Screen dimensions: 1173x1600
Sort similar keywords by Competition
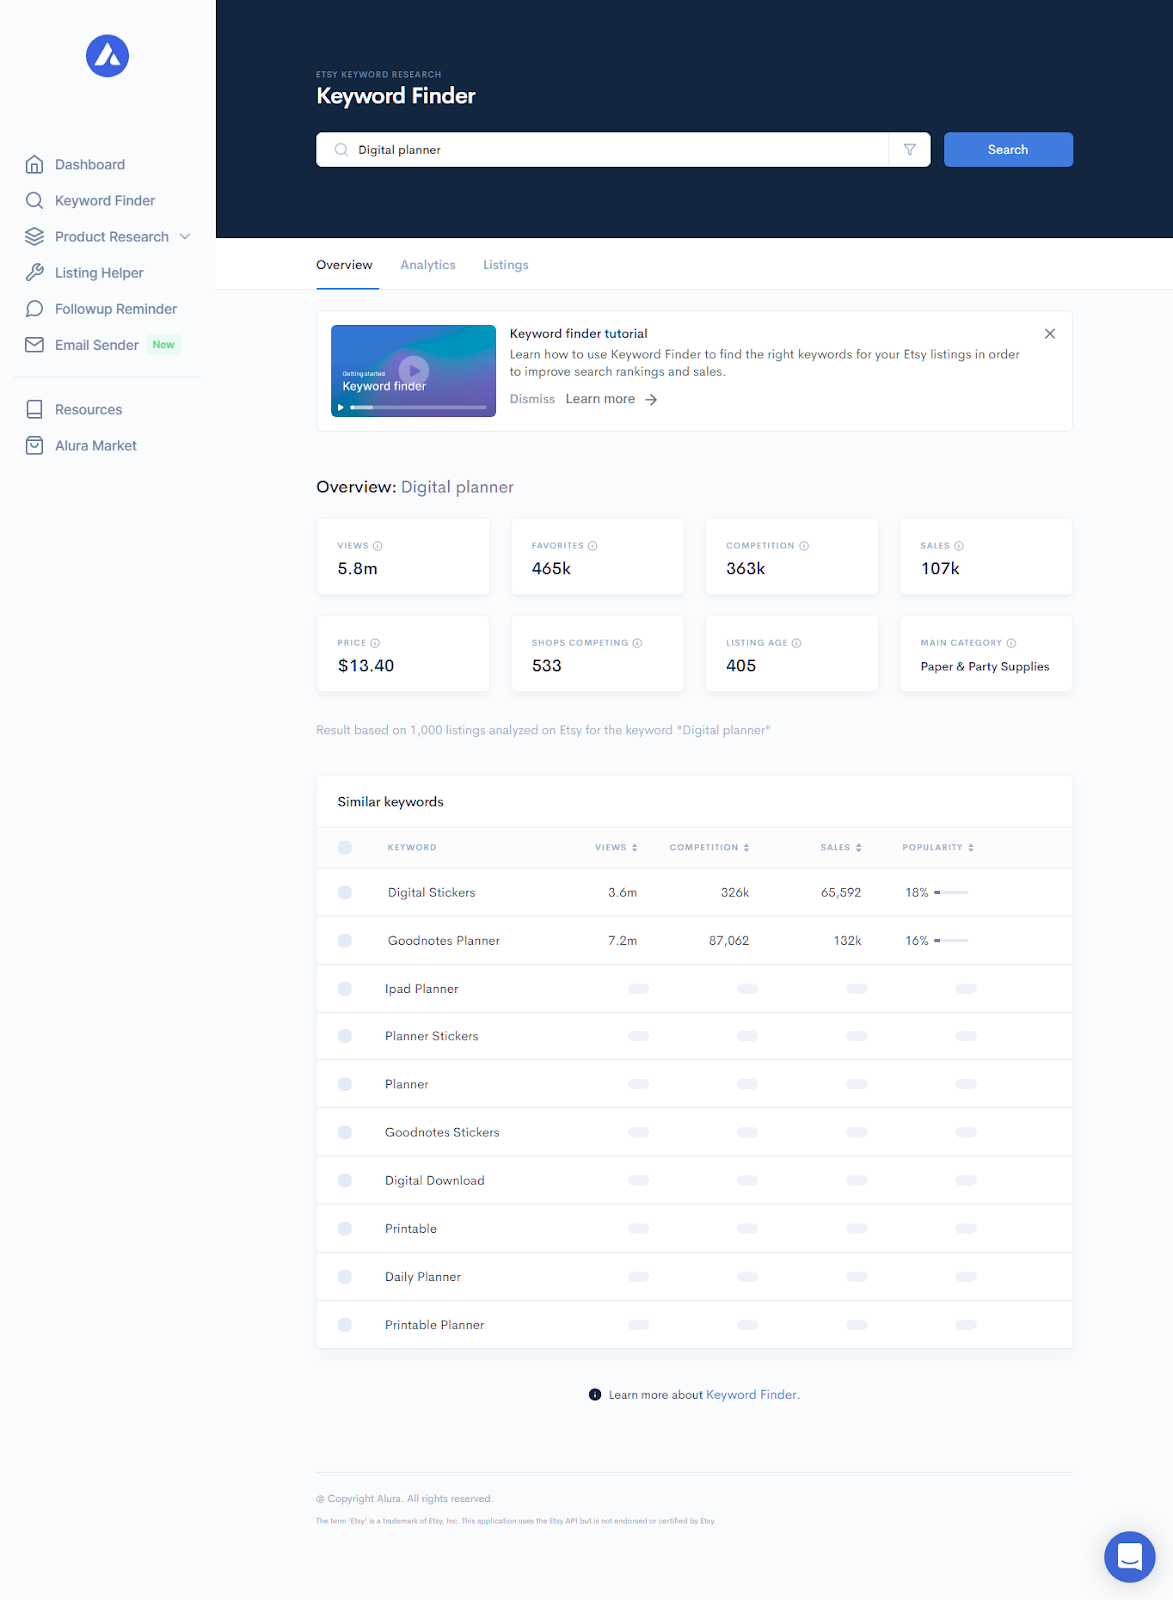pos(710,848)
